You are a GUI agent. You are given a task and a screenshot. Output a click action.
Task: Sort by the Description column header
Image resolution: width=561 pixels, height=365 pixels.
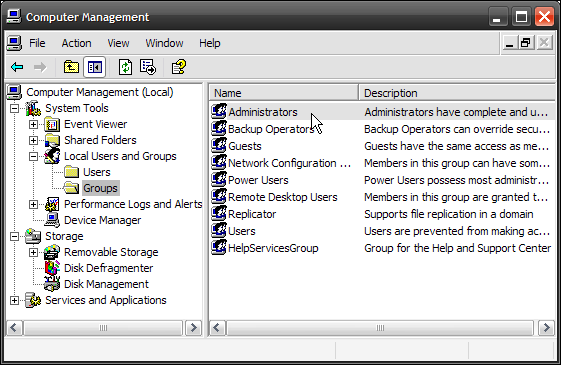[457, 93]
